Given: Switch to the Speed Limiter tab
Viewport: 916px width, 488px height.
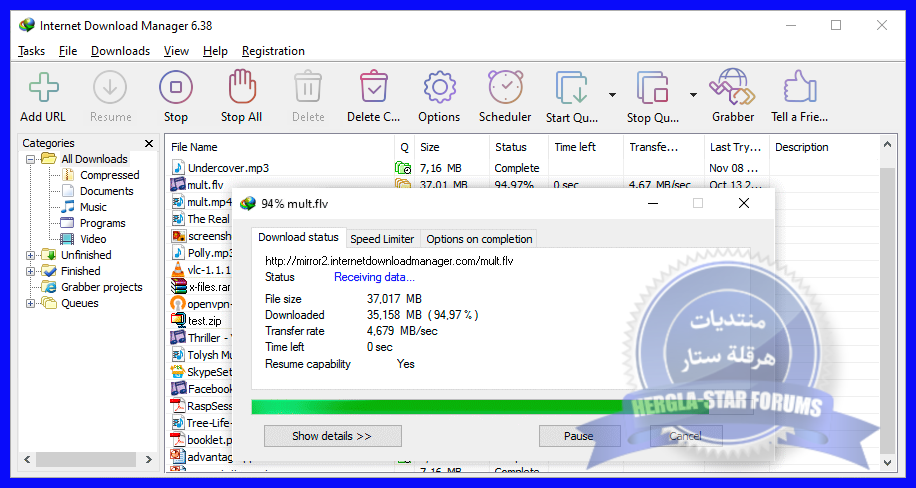Looking at the screenshot, I should (x=382, y=239).
